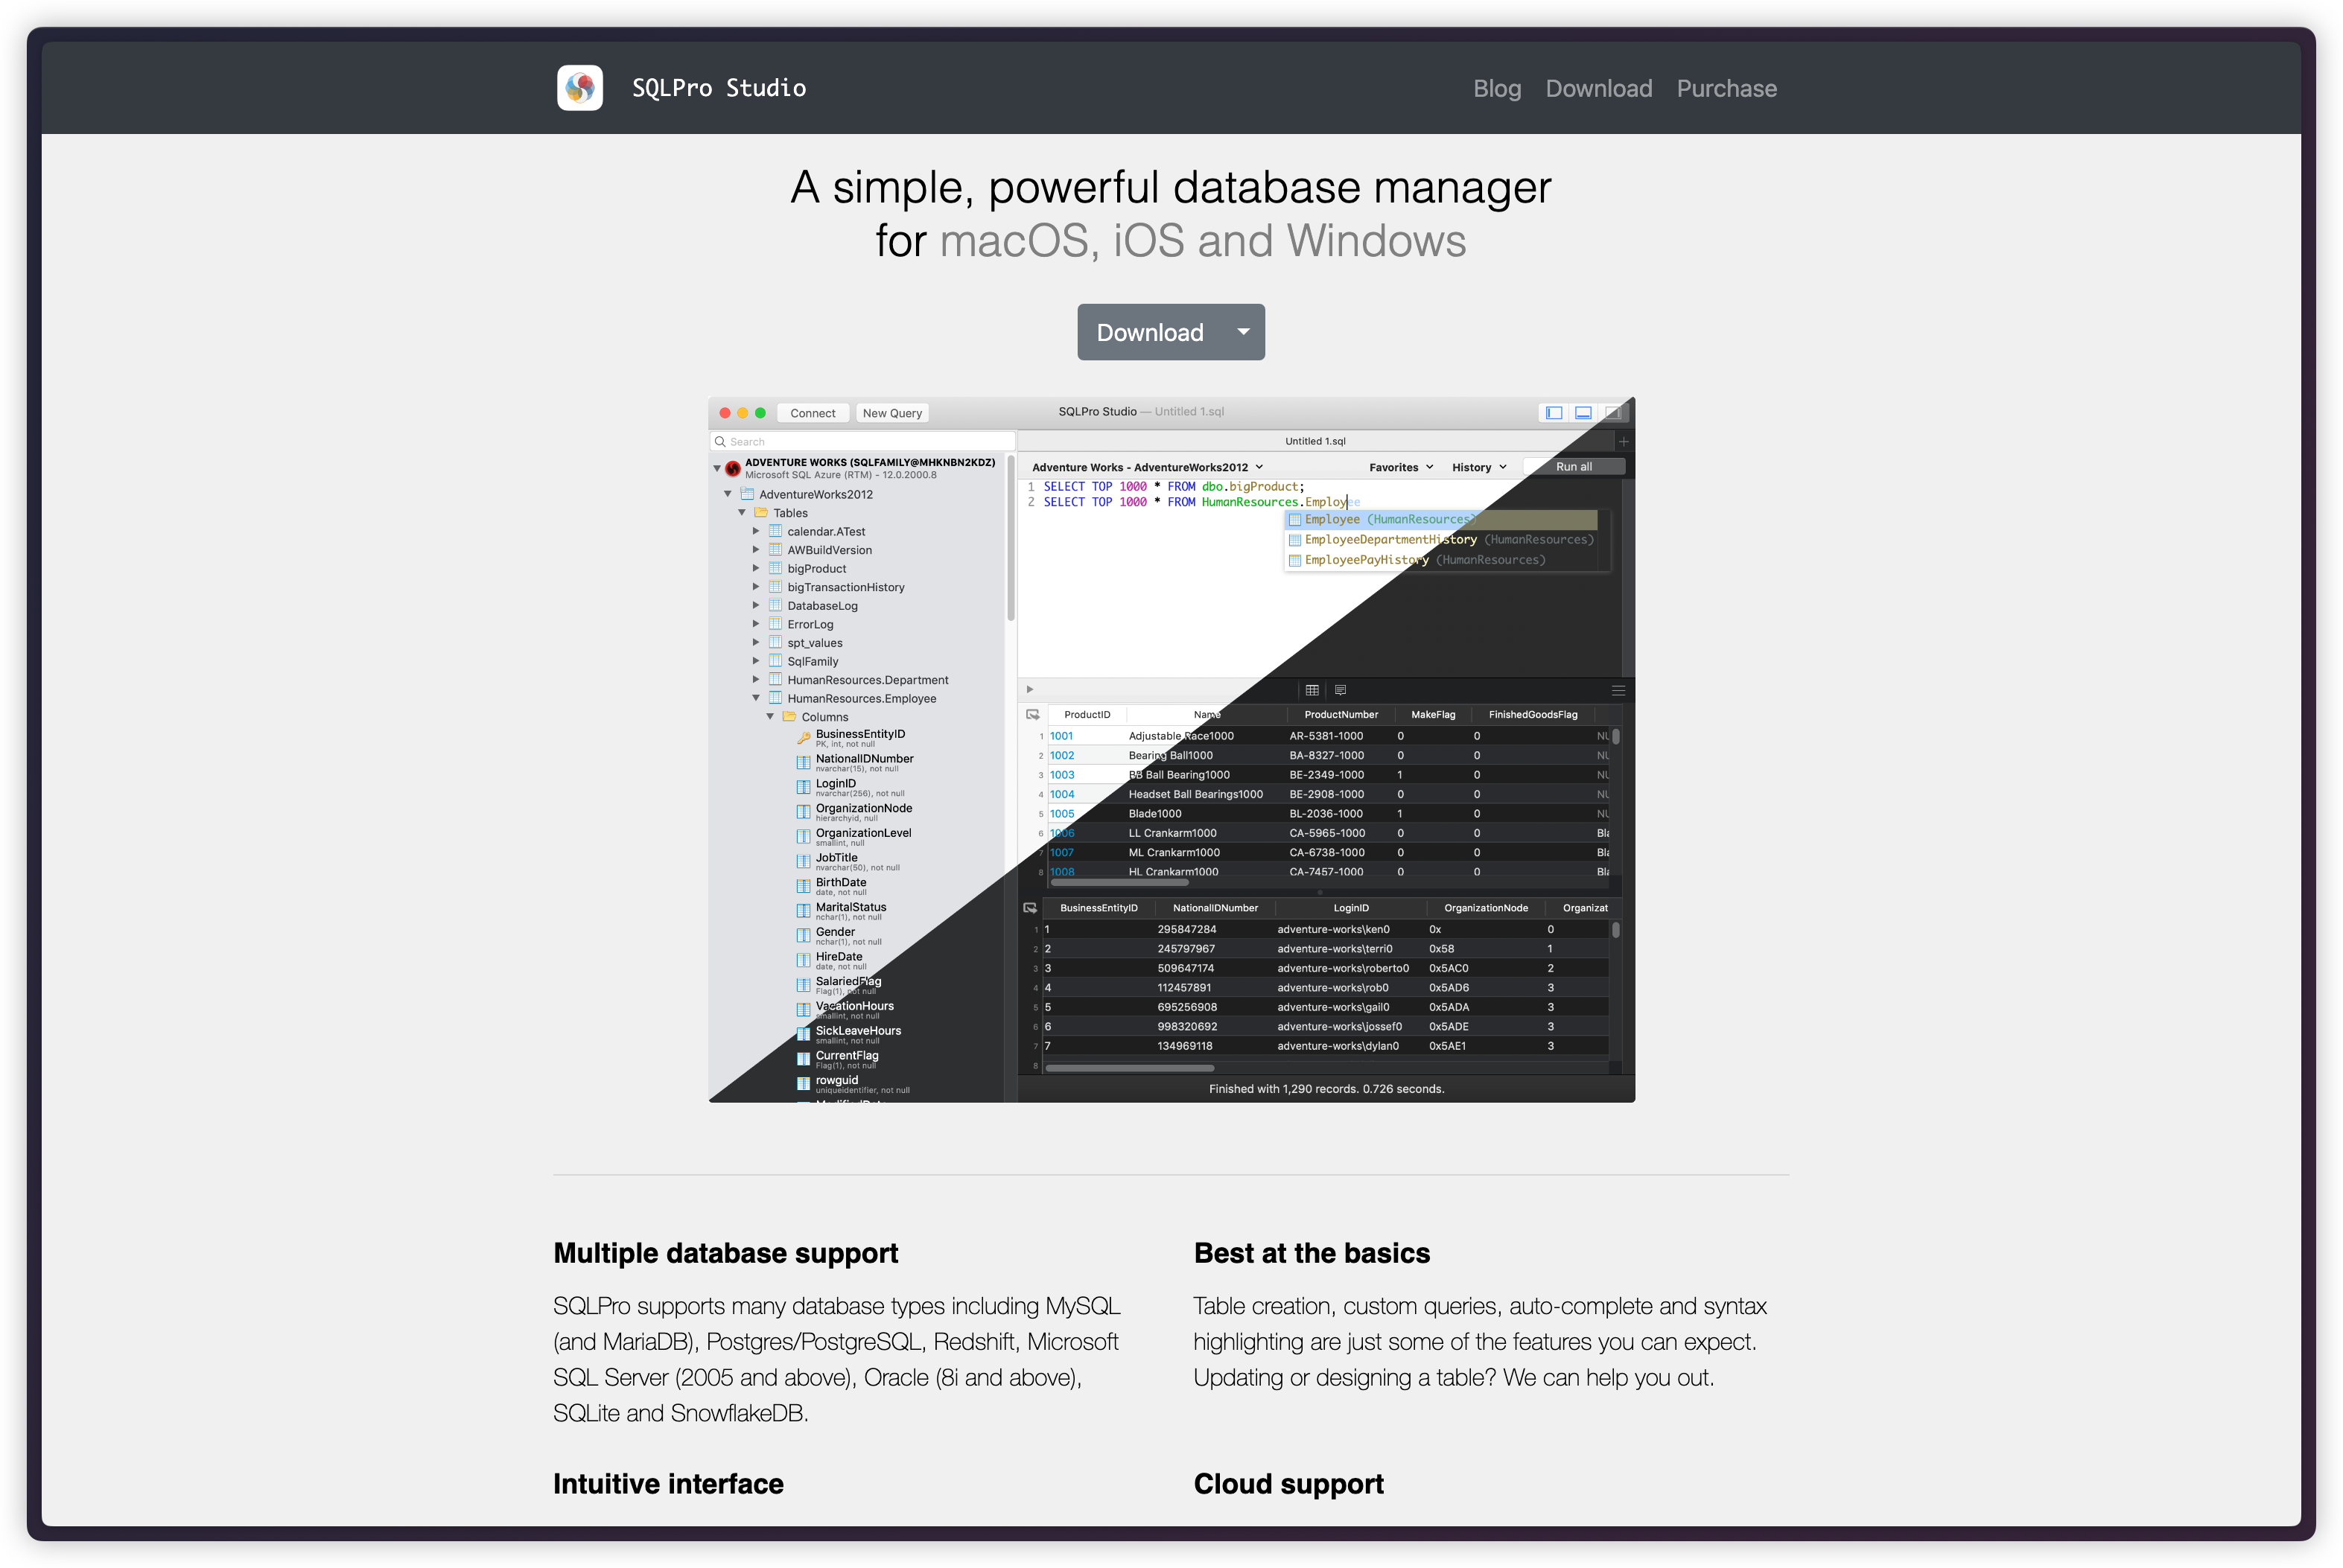Click cell 'adventure-works\ken0'
Screen dimensions: 2343x1568
click(1332, 929)
